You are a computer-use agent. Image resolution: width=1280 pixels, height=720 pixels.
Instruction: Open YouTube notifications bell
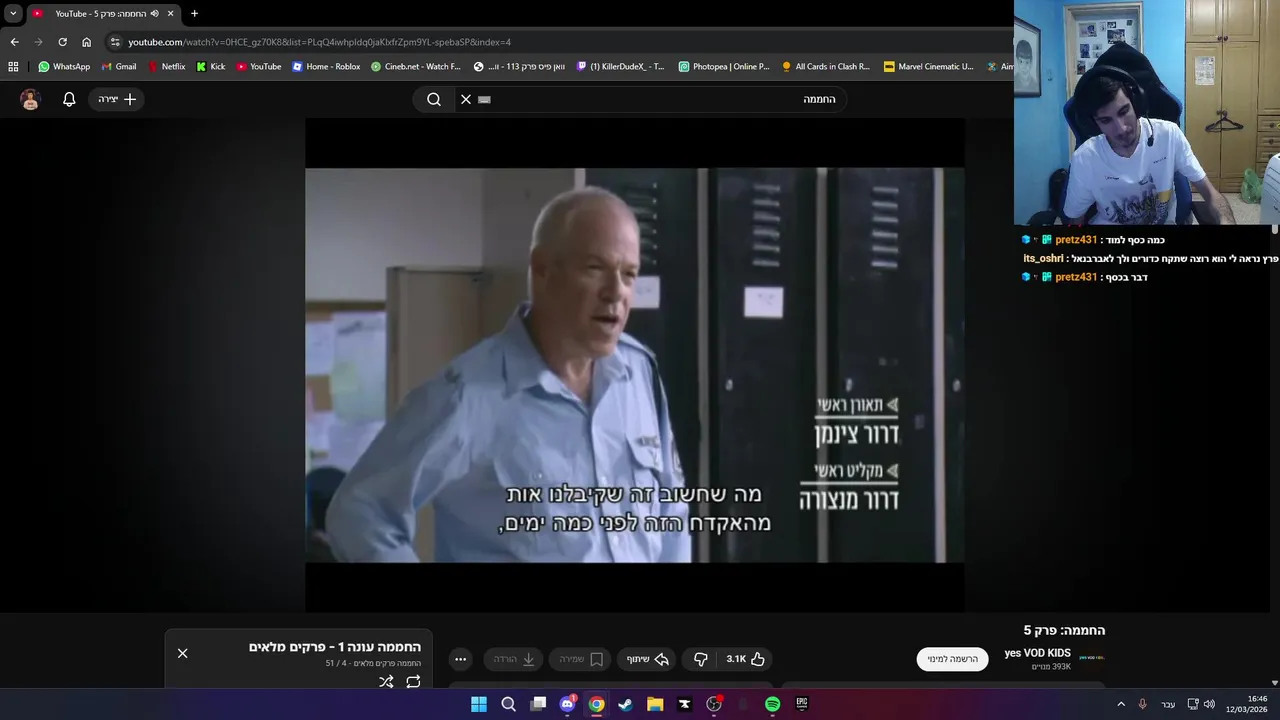click(x=69, y=99)
